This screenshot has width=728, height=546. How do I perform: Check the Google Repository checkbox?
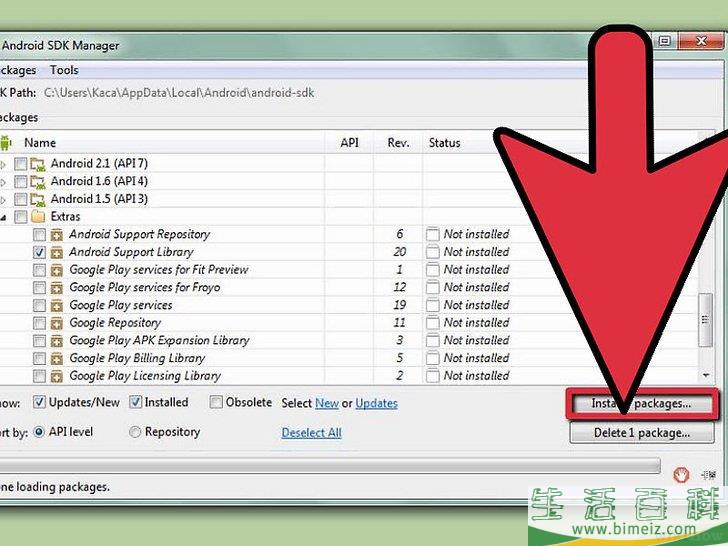pos(39,323)
